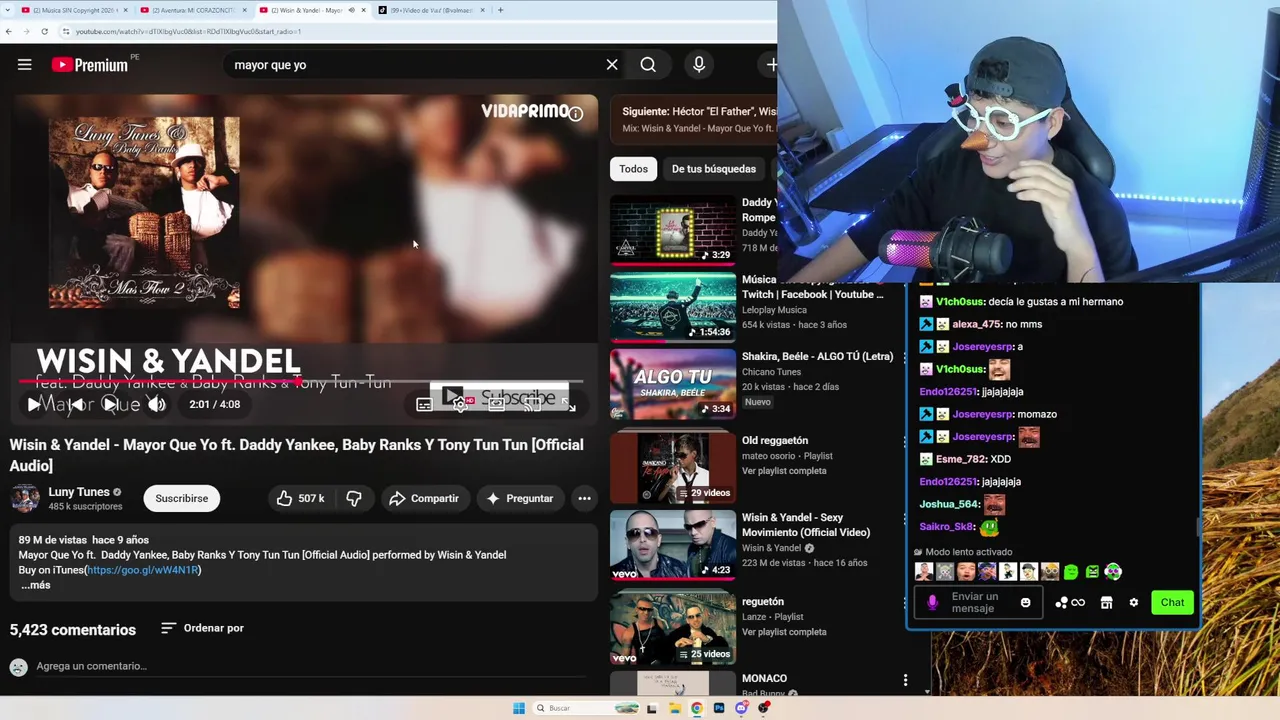Play the video with the play button
The width and height of the screenshot is (1280, 720).
[x=34, y=404]
